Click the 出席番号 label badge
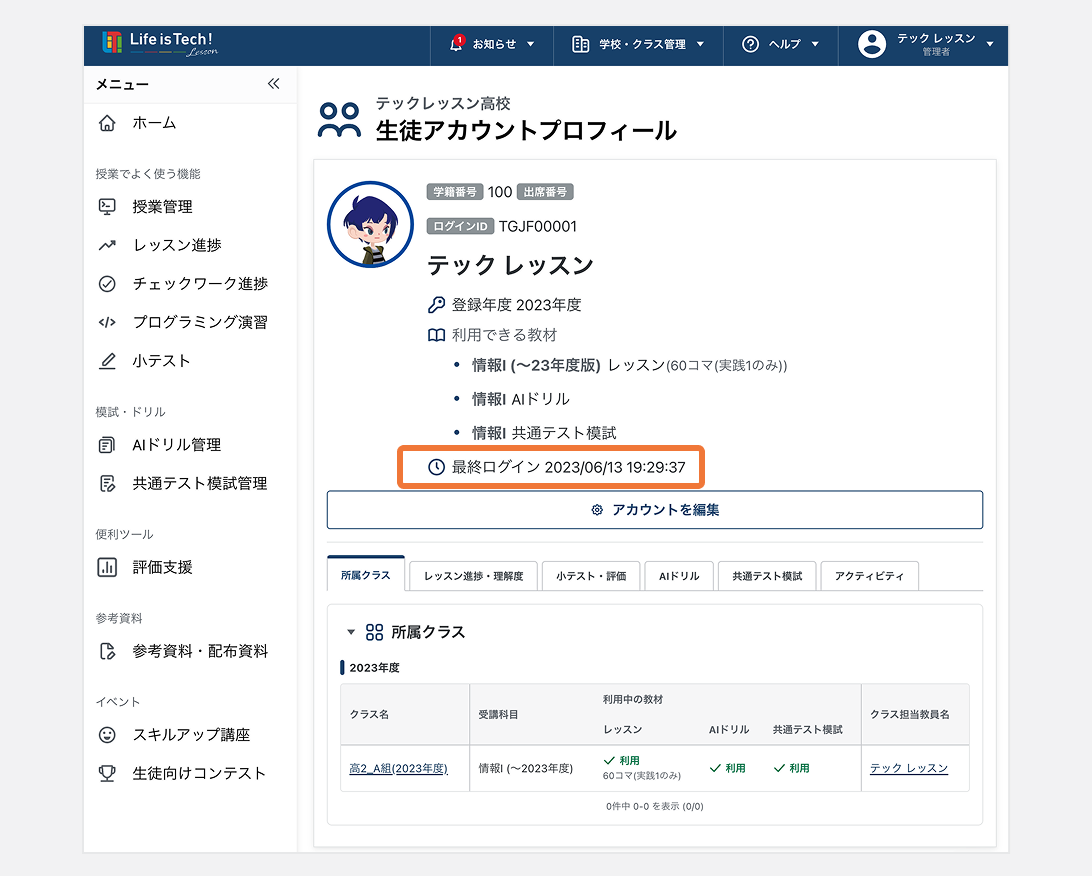Viewport: 1092px width, 876px height. (x=545, y=191)
